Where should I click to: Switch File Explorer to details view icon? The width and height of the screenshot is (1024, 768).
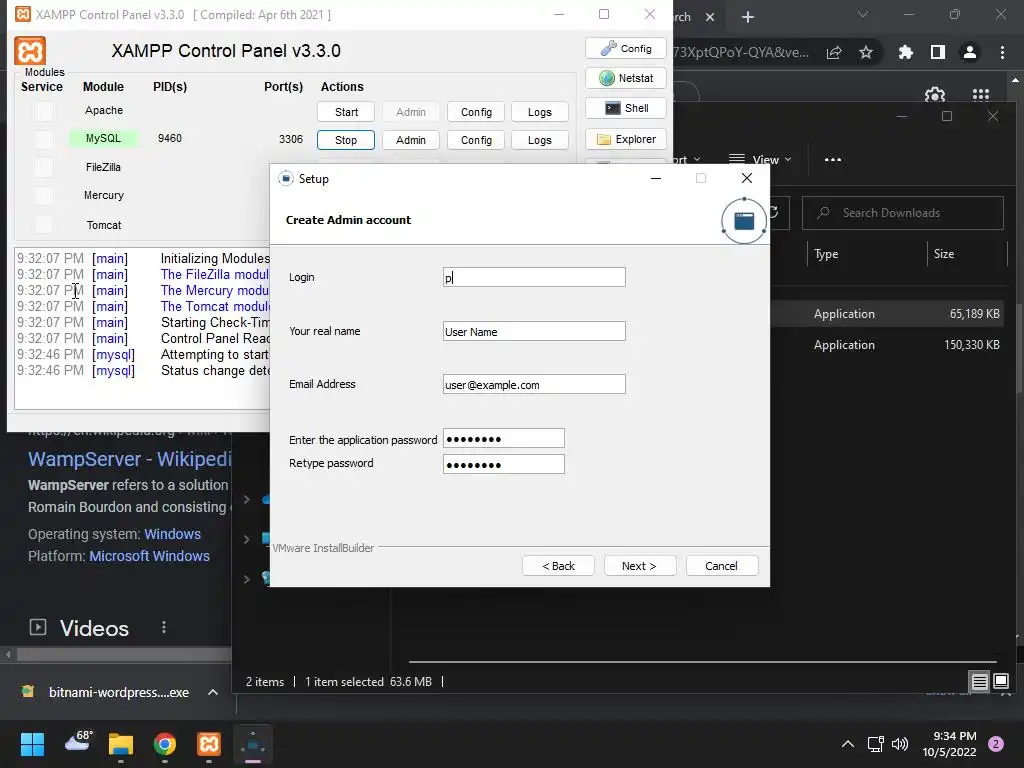coord(980,682)
